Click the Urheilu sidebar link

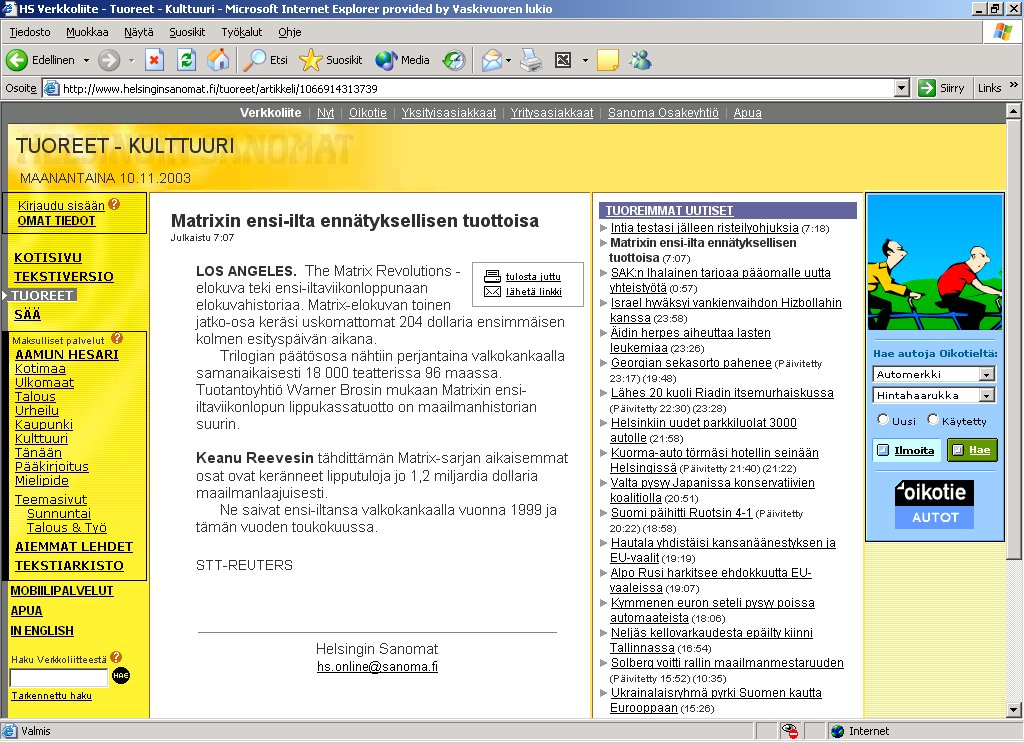click(37, 410)
